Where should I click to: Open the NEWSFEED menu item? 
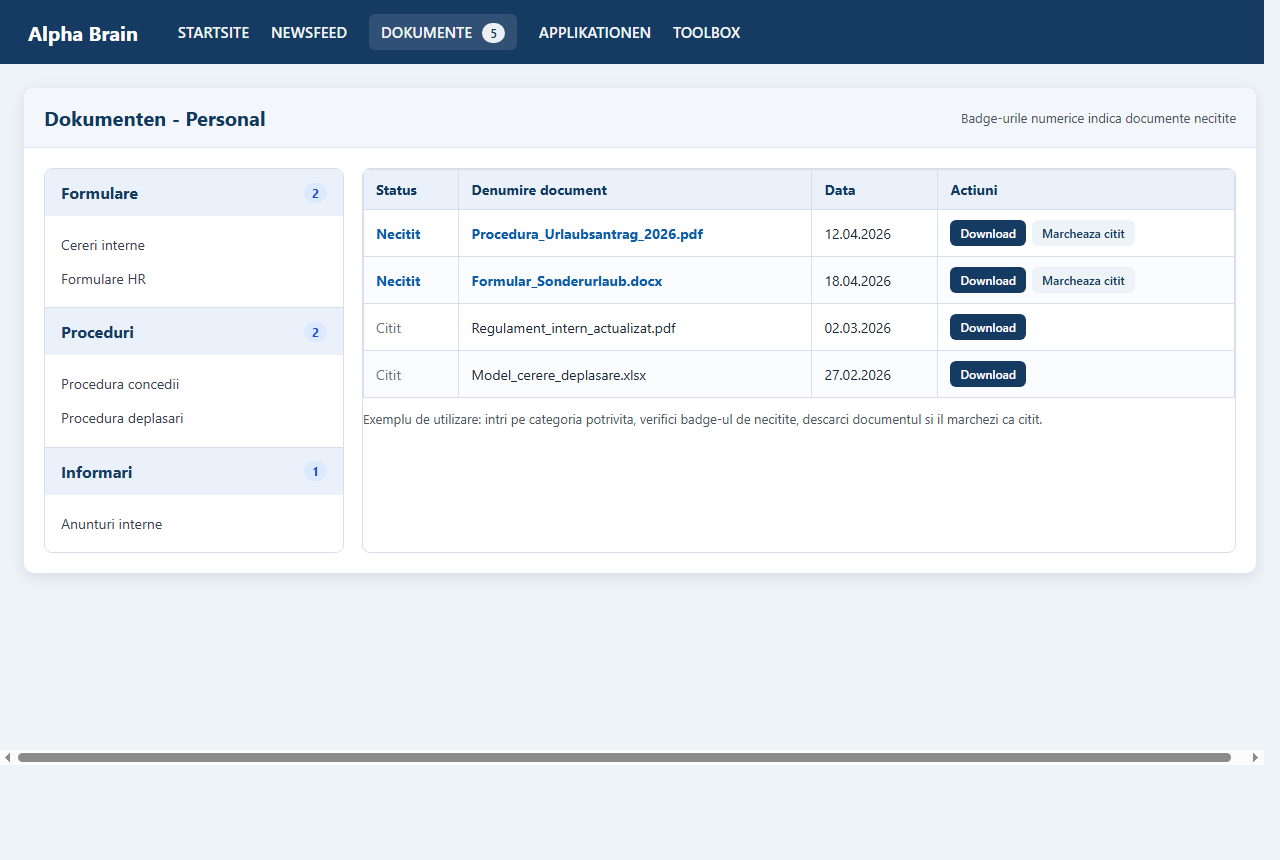pos(309,33)
